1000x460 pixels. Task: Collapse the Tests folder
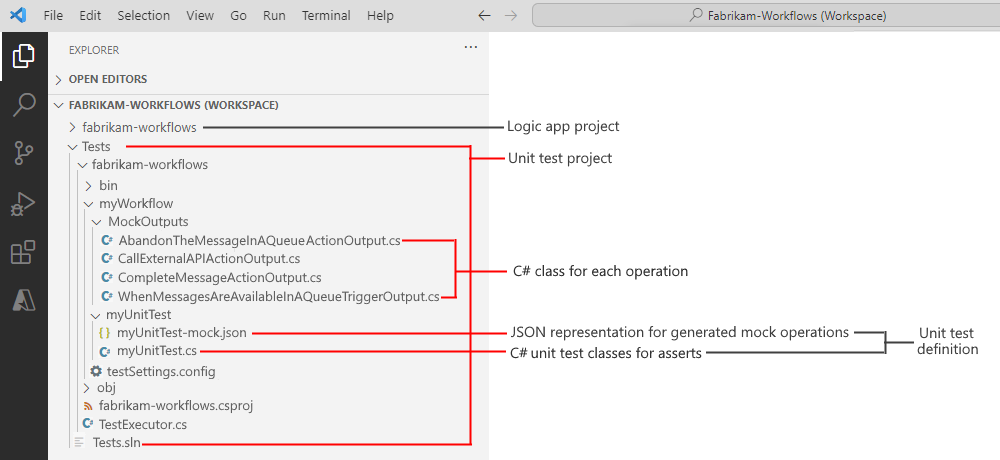[x=96, y=147]
